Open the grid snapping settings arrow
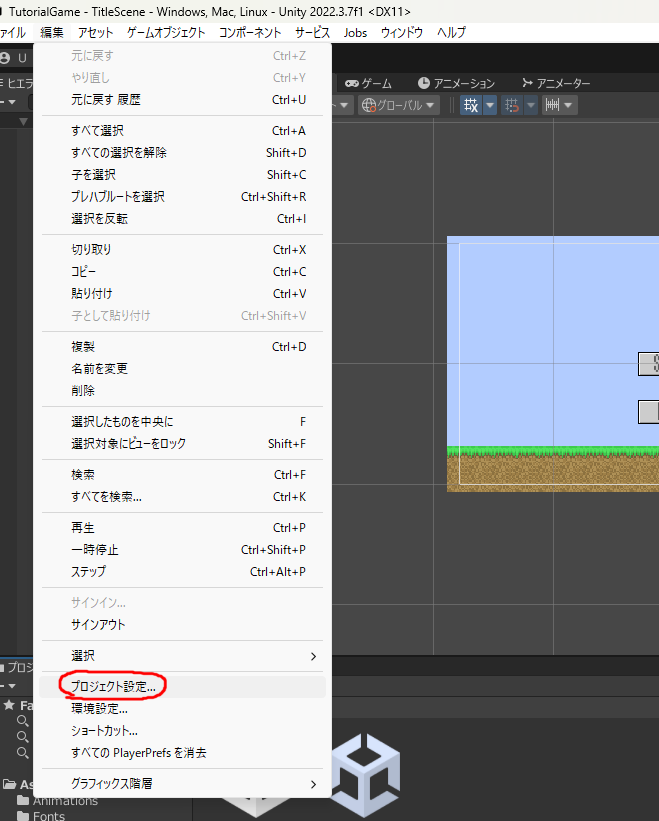Screen dimensions: 659x821 pos(531,105)
